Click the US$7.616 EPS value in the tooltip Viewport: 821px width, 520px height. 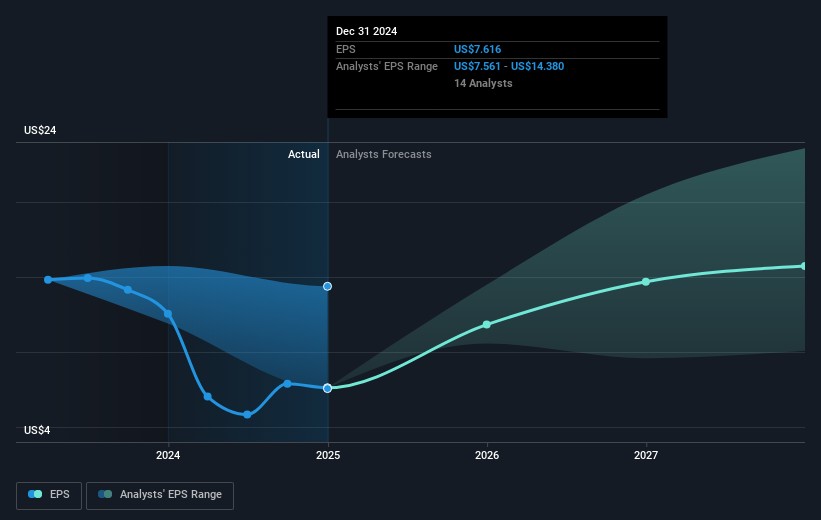477,49
